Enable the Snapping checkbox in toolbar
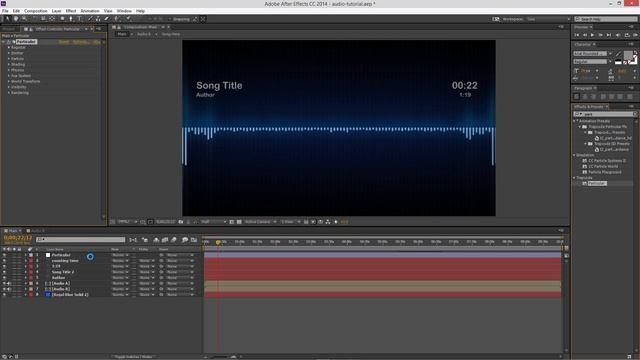 pyautogui.click(x=170, y=19)
